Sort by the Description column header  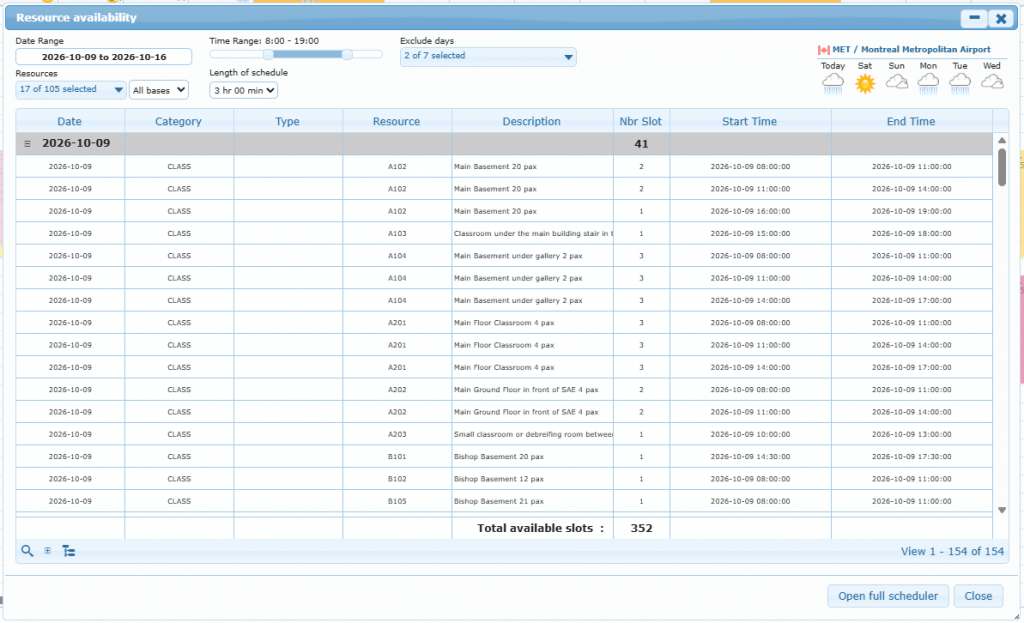tap(532, 121)
